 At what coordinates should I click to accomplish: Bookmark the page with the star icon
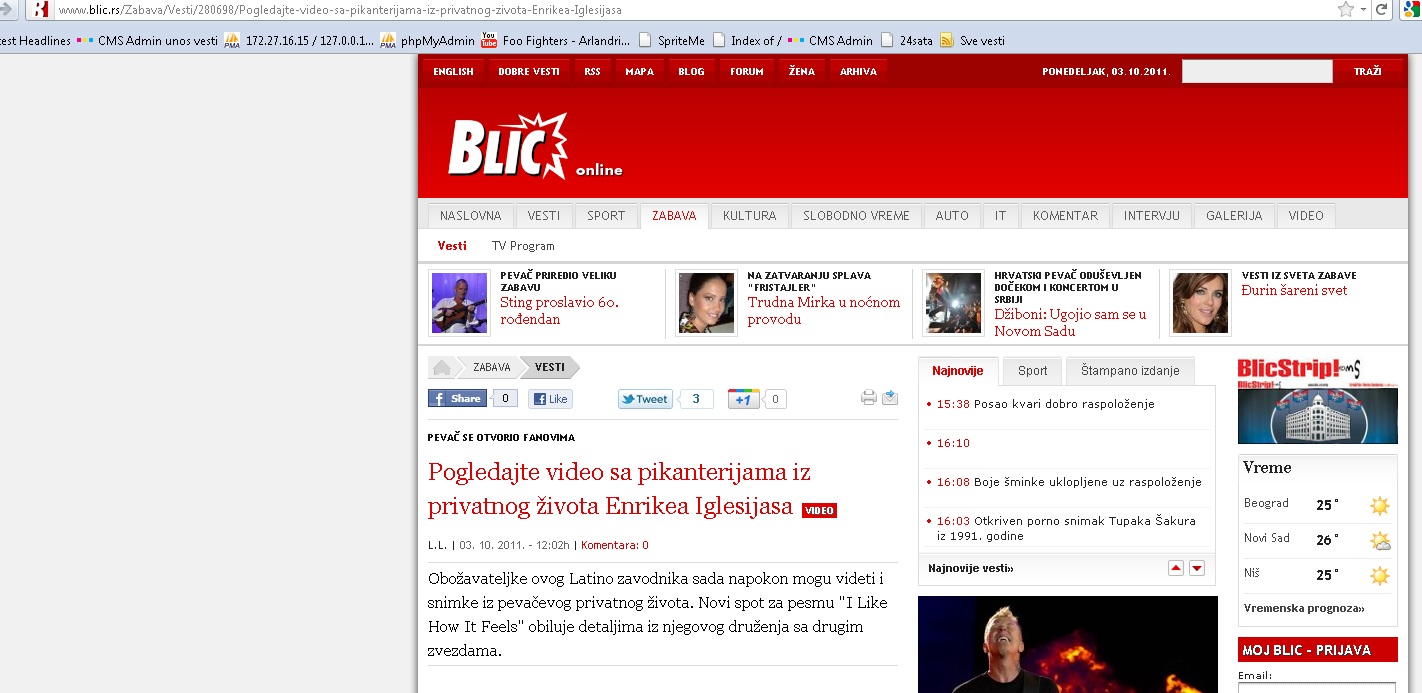[1345, 9]
